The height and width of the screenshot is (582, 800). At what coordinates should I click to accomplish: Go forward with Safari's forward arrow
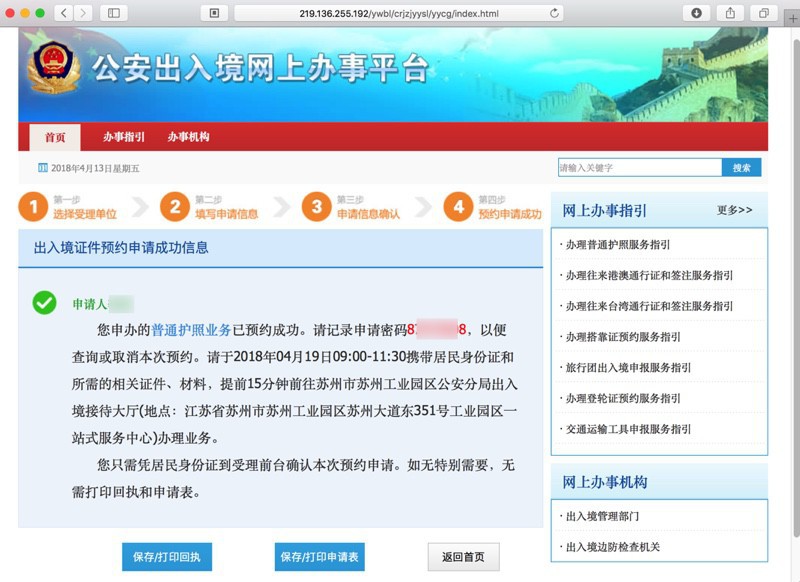pos(83,13)
